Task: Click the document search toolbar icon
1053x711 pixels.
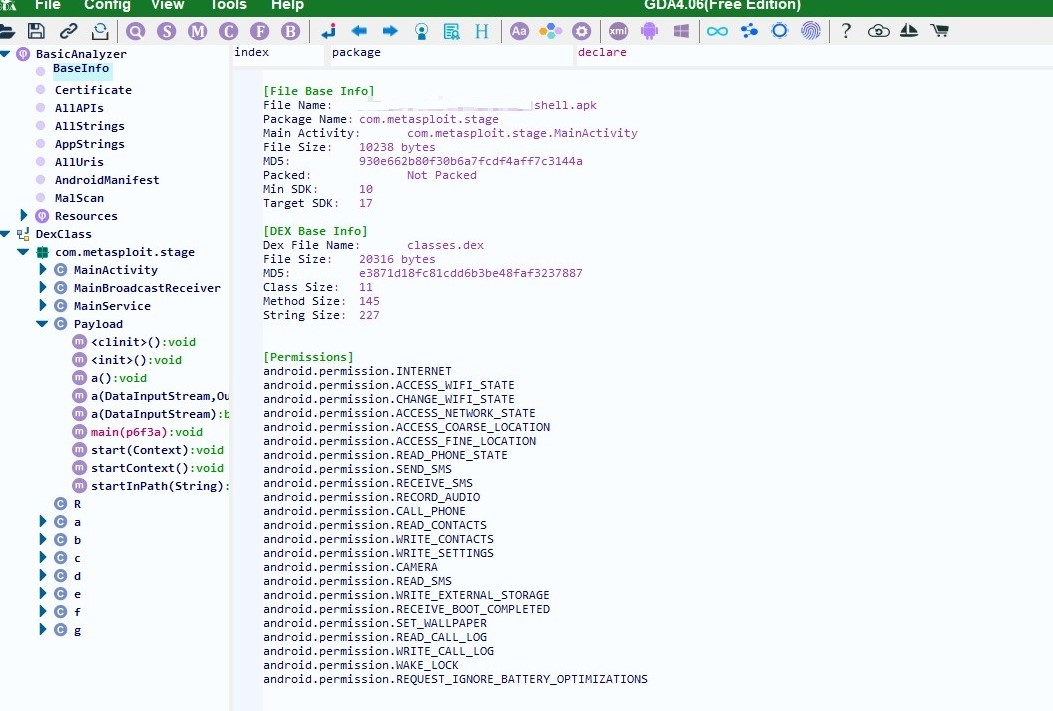Action: (x=452, y=31)
